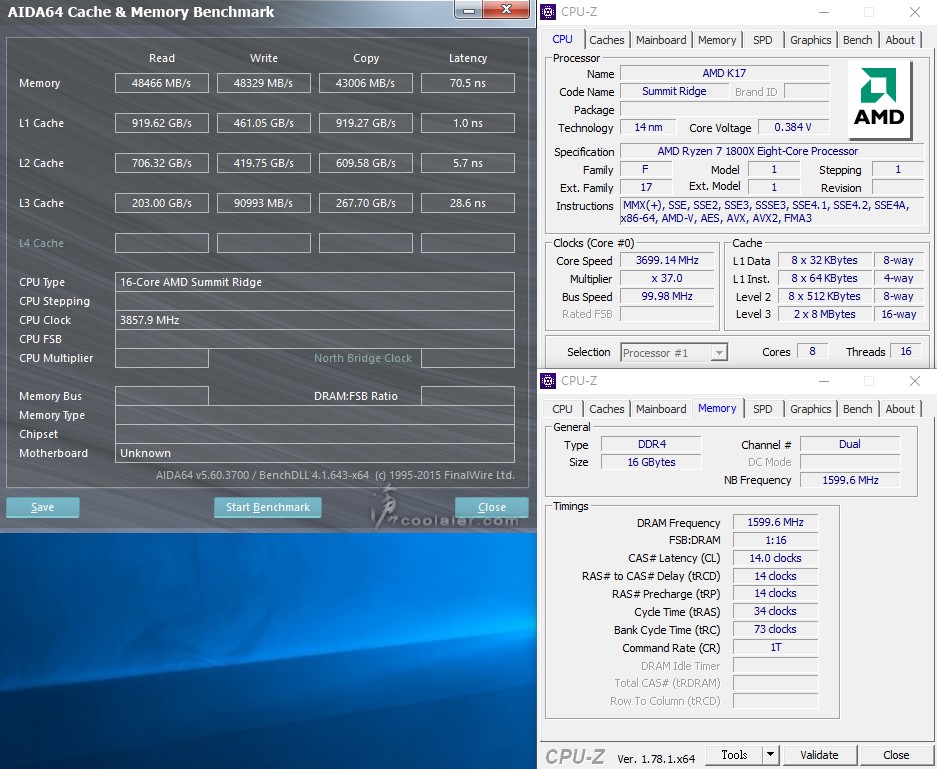Click the Motherboard field showing Unknown
Image resolution: width=937 pixels, height=769 pixels.
pos(315,453)
